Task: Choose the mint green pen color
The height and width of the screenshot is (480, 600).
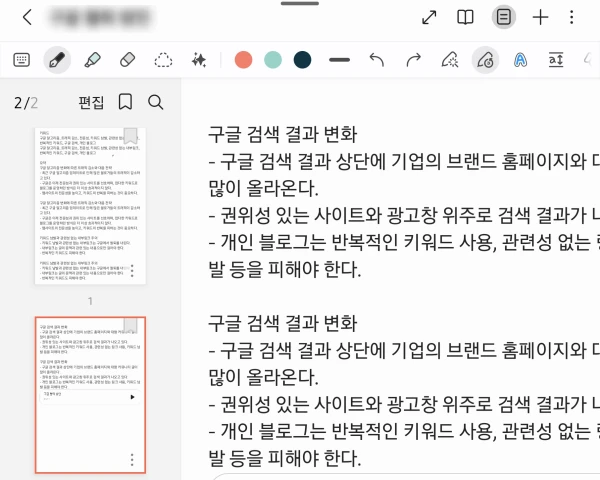Action: (273, 60)
